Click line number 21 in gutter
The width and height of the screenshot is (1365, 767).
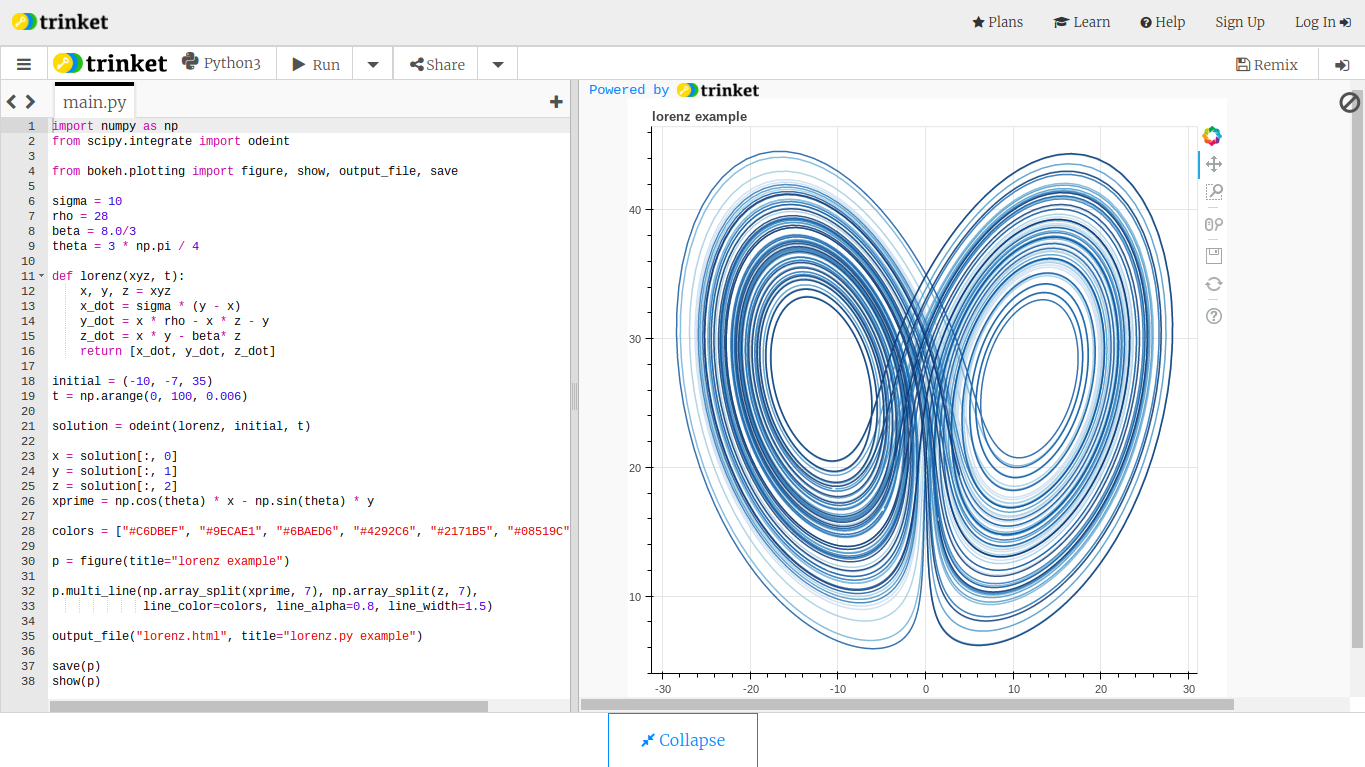pos(28,426)
